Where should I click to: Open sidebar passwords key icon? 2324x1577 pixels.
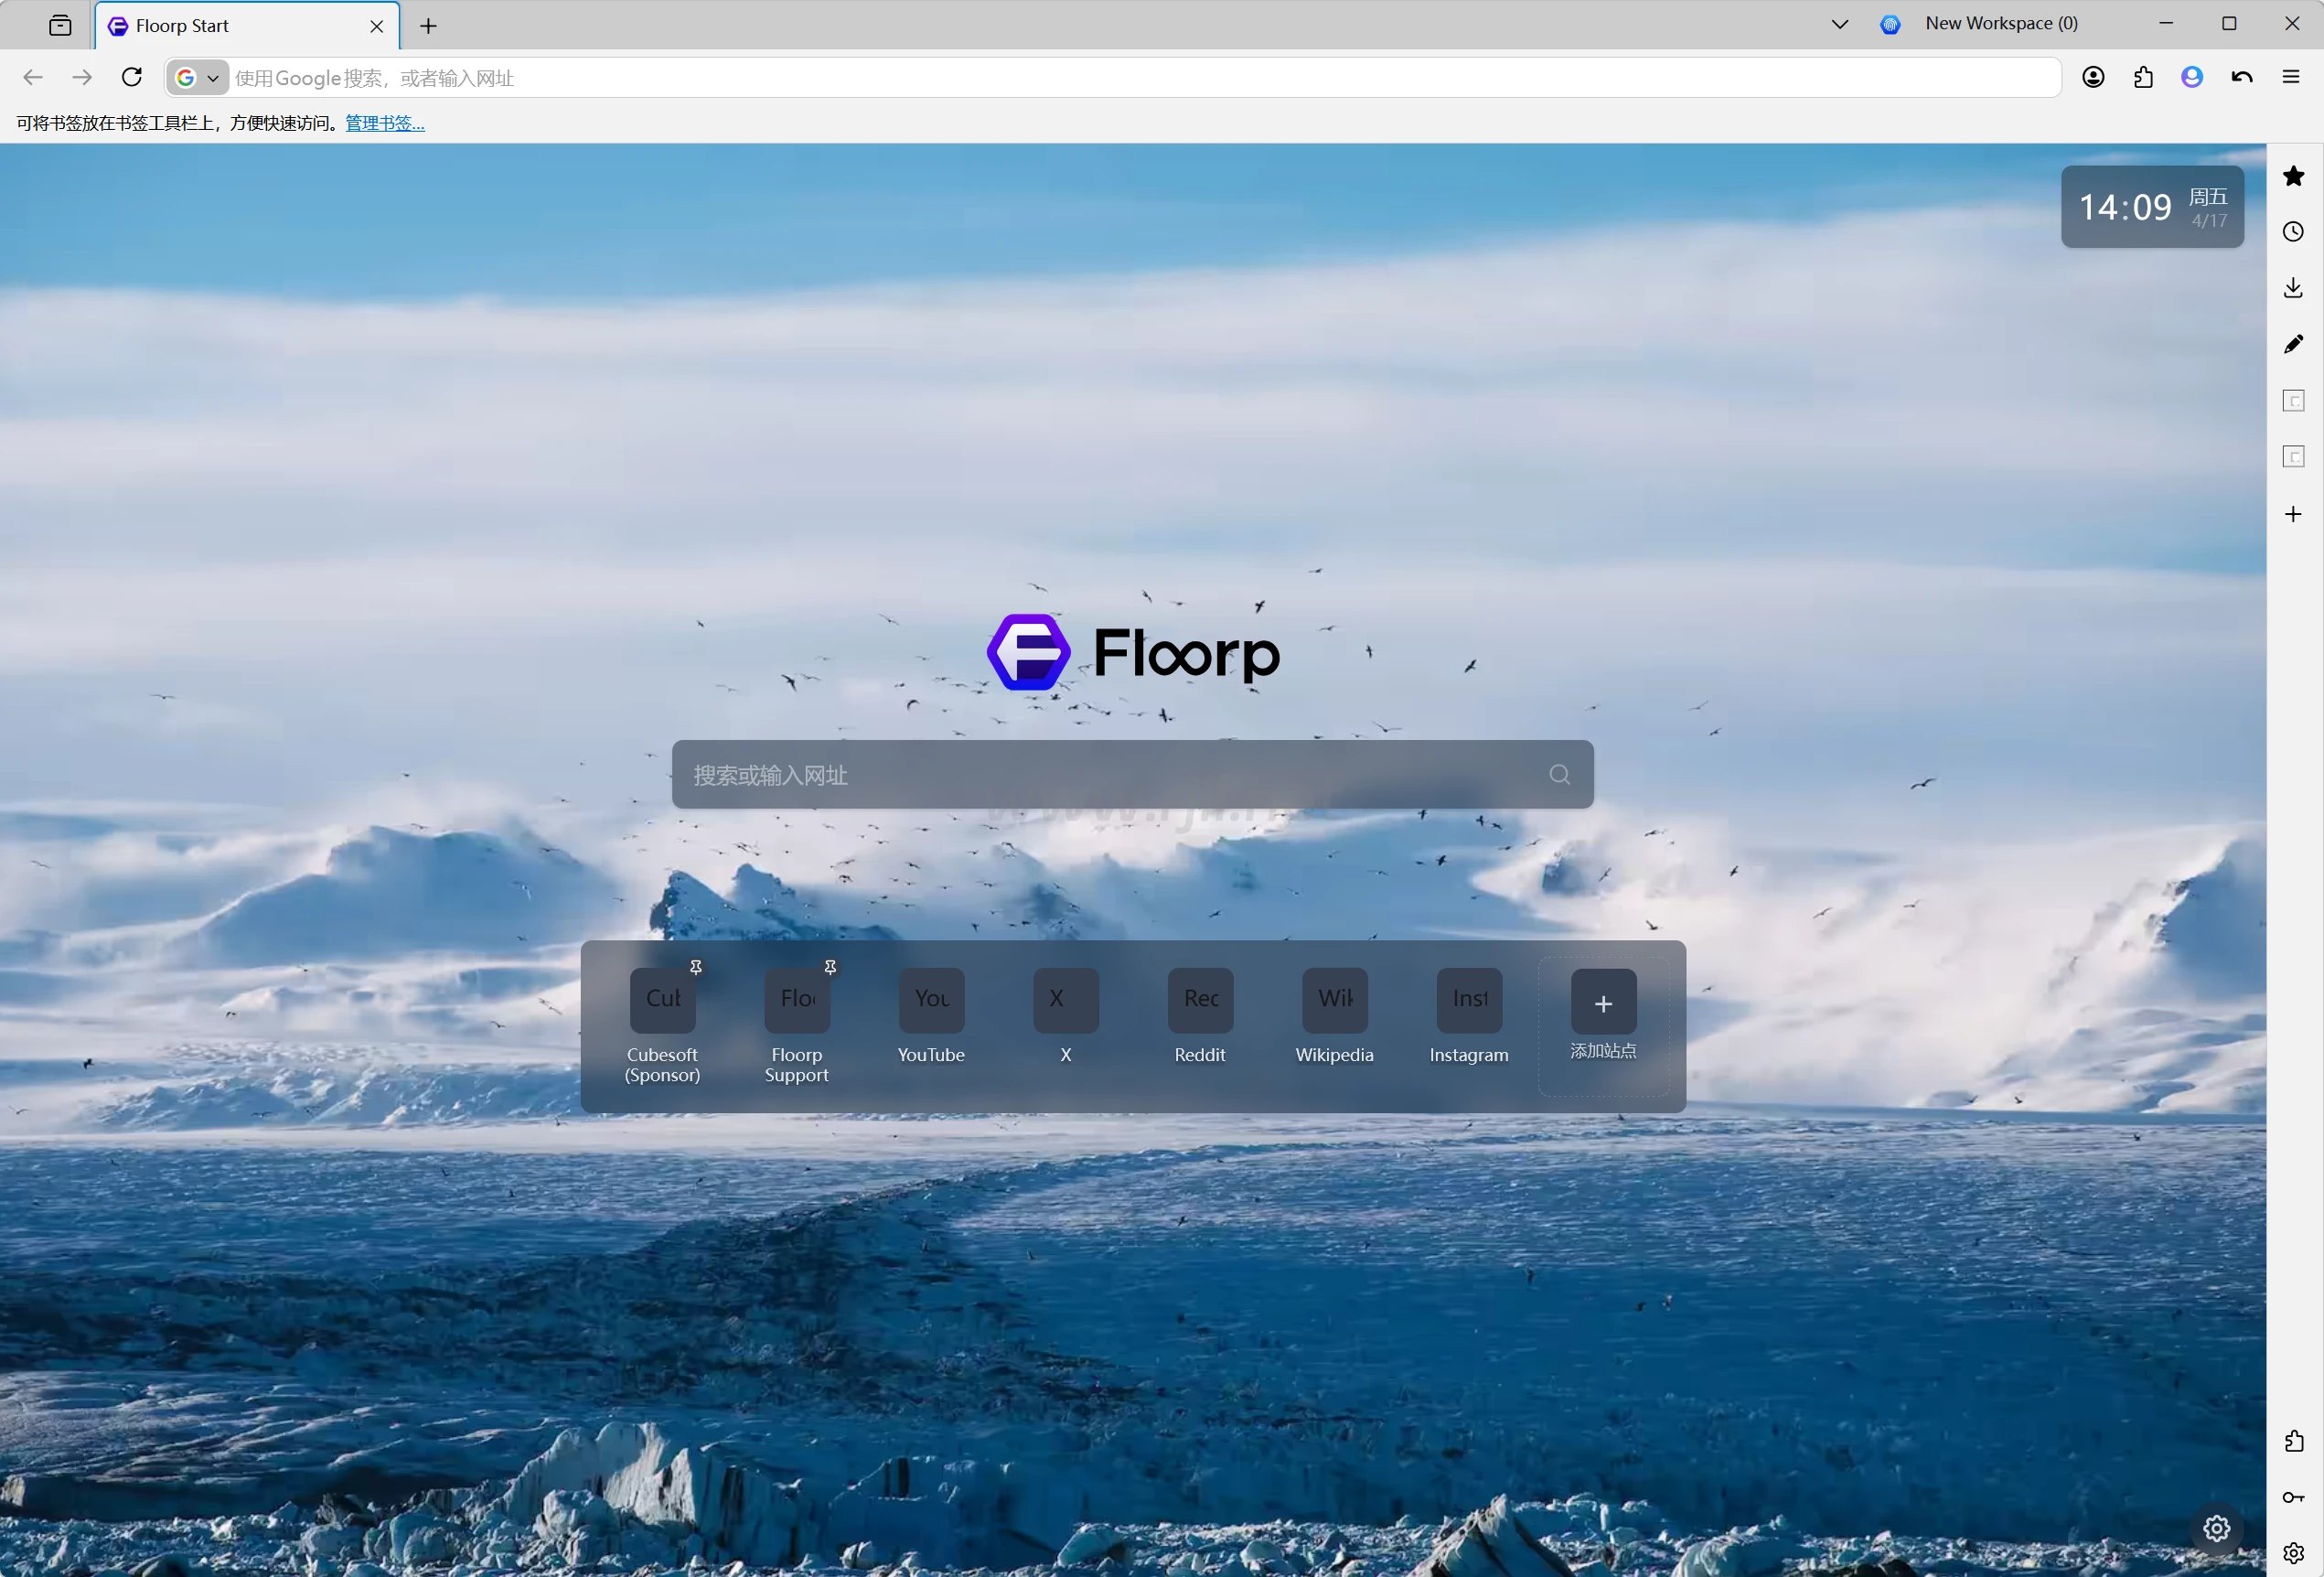point(2293,1497)
